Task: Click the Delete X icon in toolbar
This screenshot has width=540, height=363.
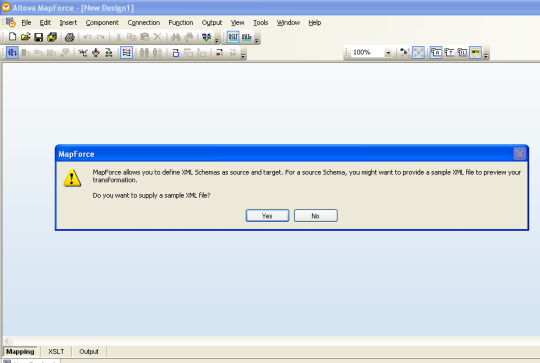Action: pos(157,37)
